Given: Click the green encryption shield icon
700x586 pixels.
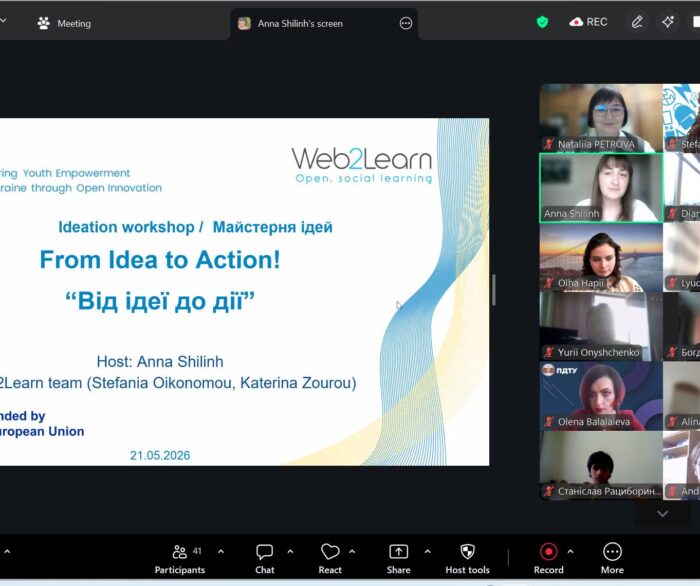Looking at the screenshot, I should (542, 22).
